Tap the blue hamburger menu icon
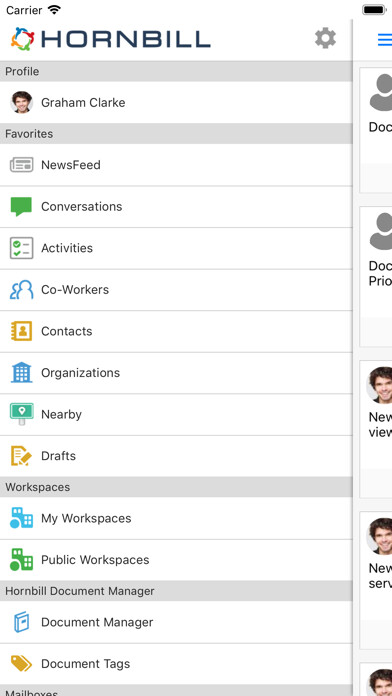Viewport: 392px width, 696px height. 384,40
